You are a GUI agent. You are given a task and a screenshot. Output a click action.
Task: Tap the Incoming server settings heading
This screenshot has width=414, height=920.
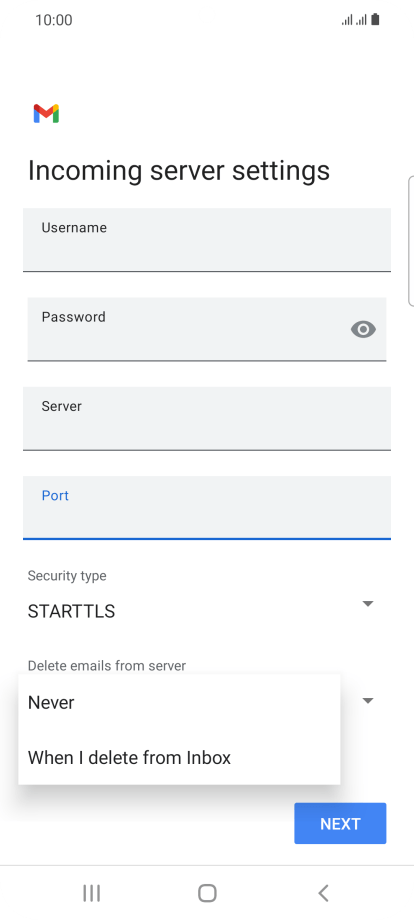click(x=179, y=171)
